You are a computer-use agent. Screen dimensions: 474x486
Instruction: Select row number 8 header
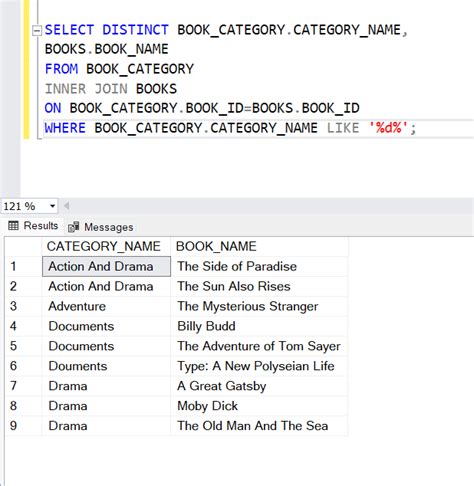click(24, 406)
